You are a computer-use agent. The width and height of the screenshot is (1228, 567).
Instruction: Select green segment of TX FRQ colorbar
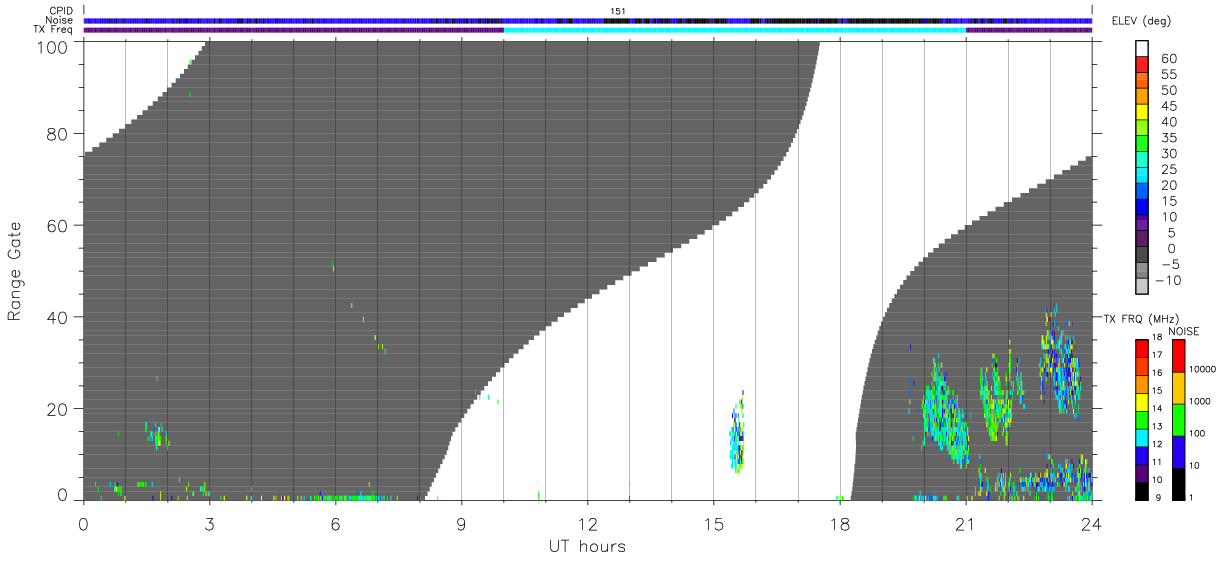tap(1142, 420)
